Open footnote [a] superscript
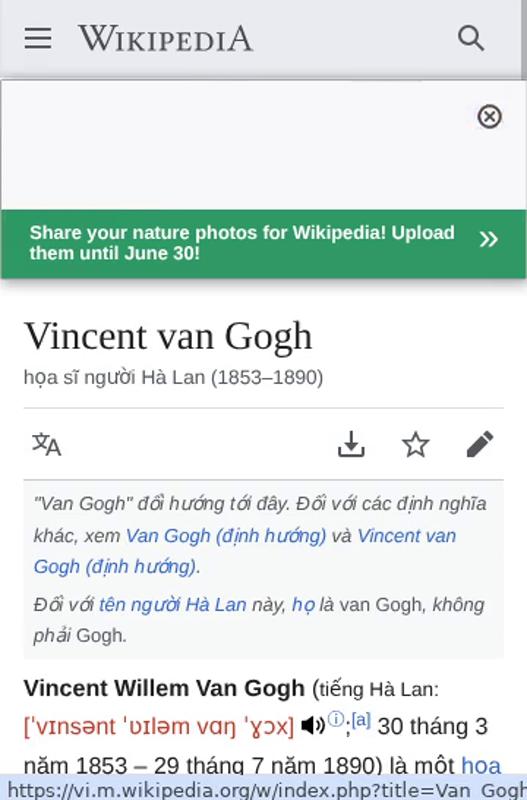 [361, 720]
